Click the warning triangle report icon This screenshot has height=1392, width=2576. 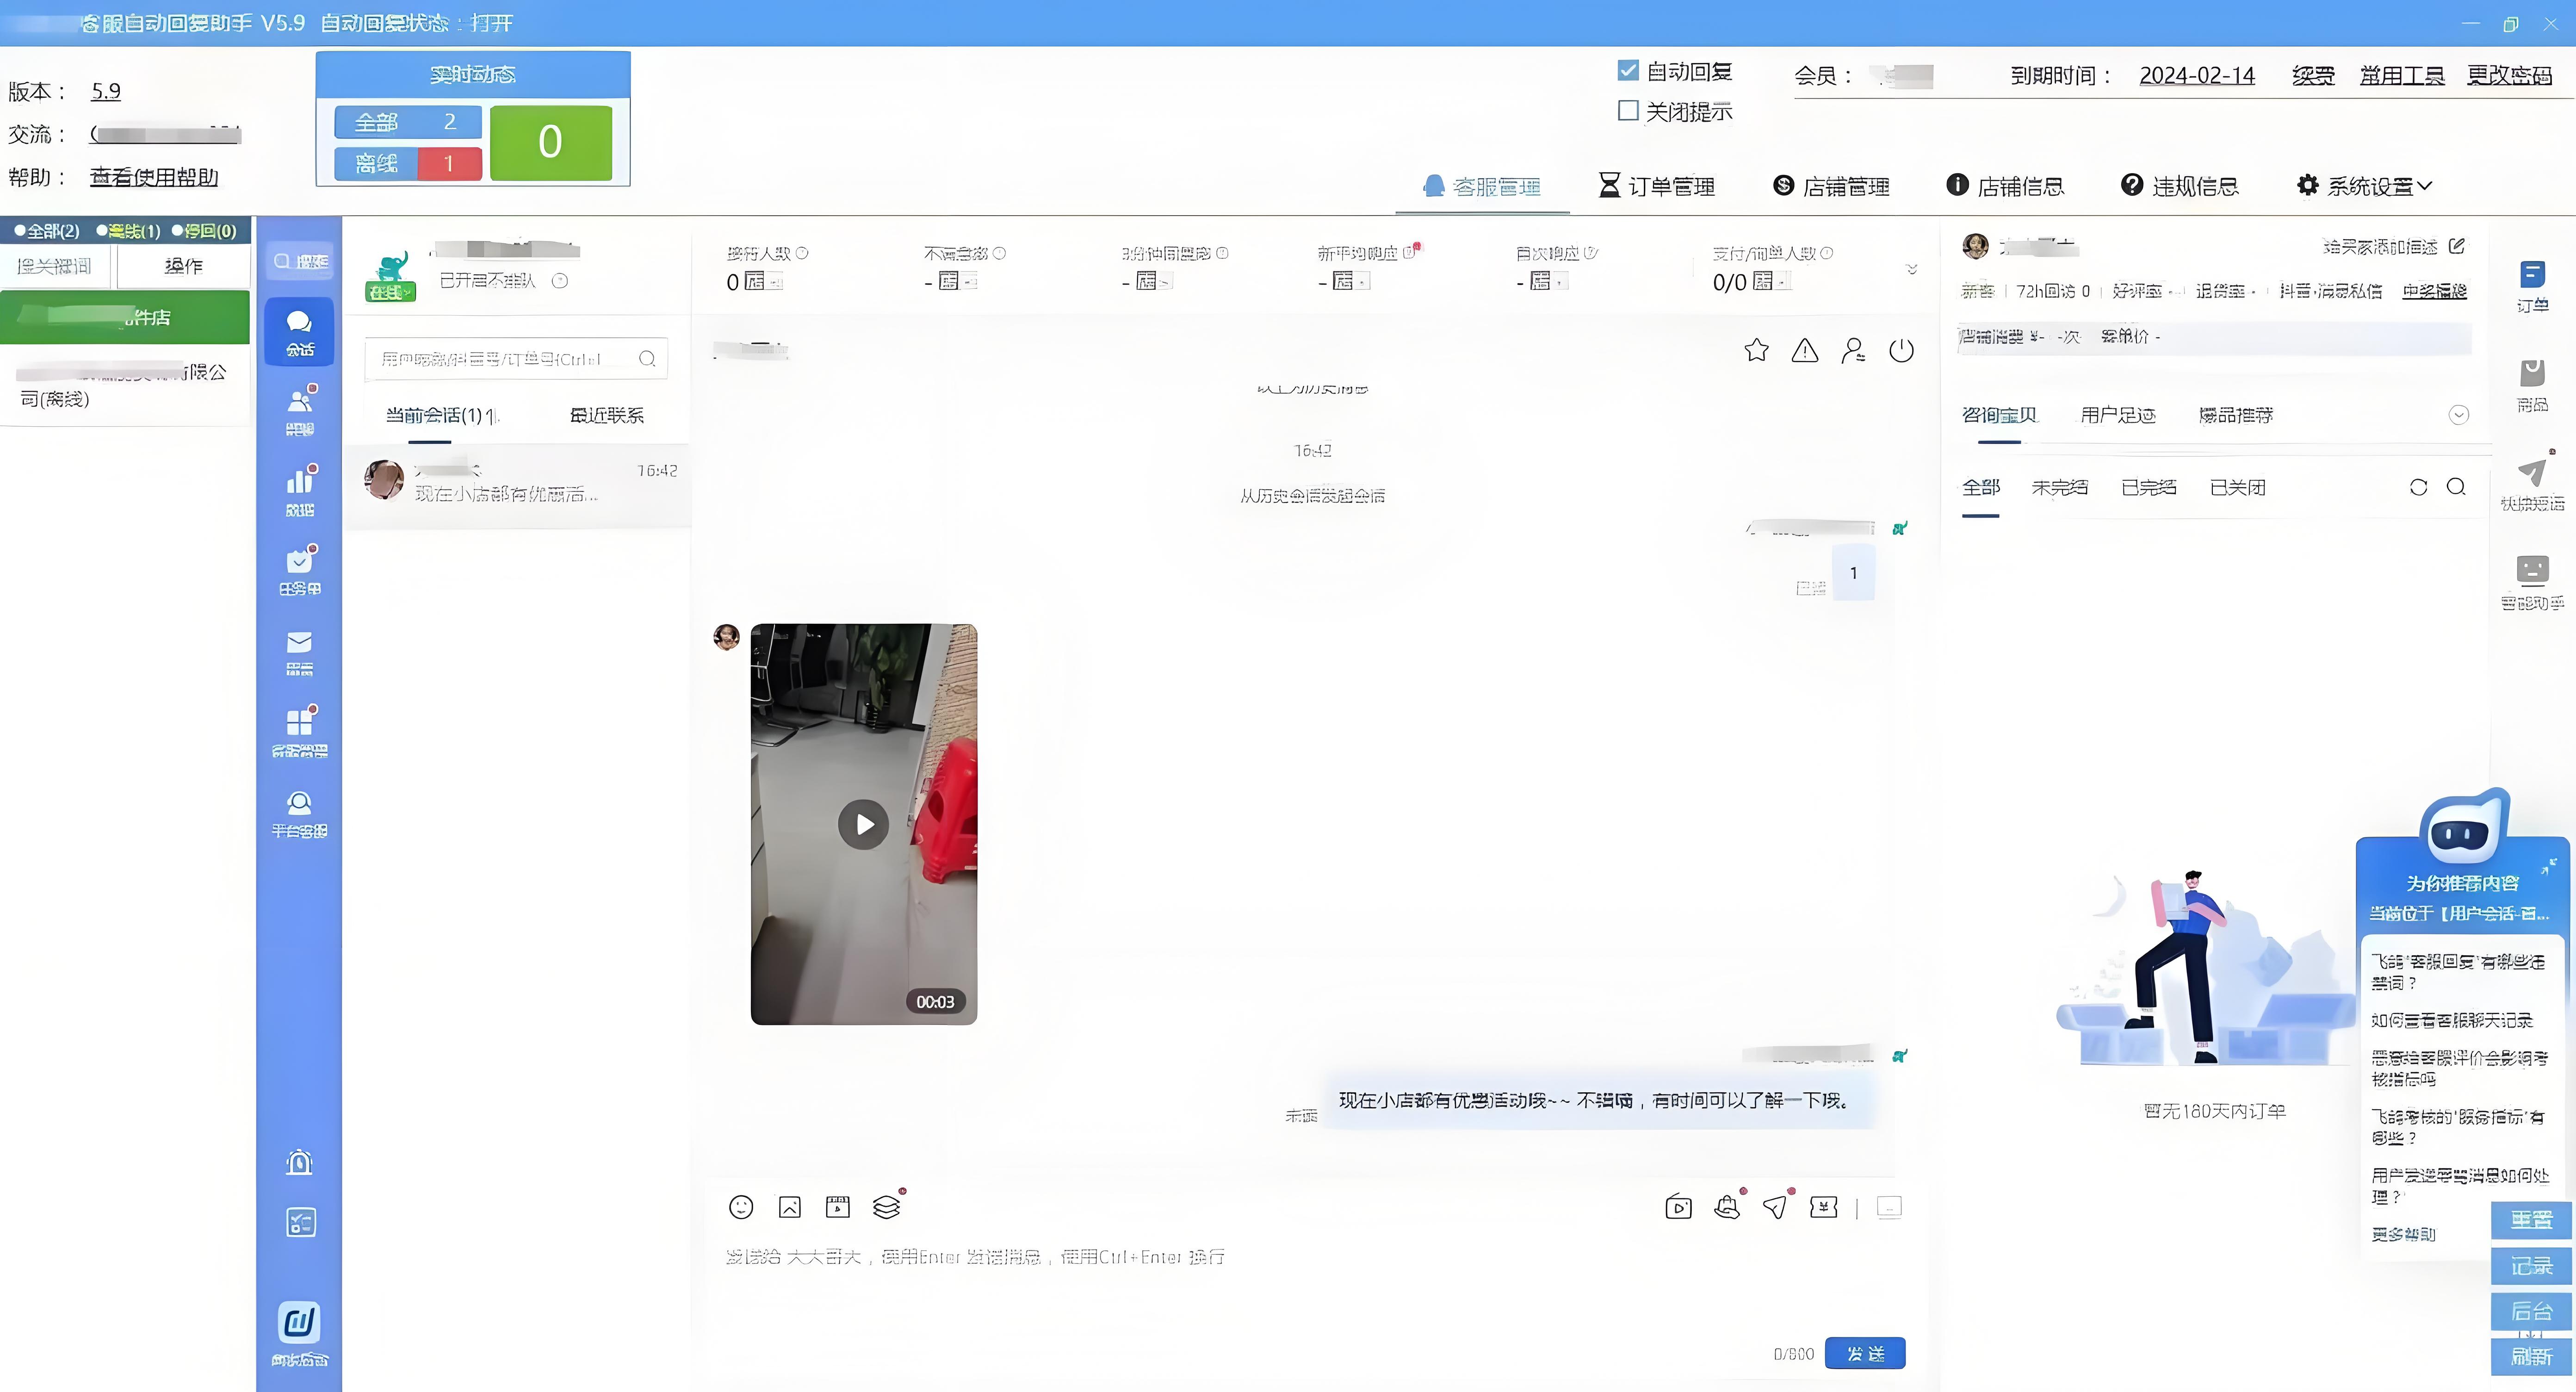point(1804,350)
